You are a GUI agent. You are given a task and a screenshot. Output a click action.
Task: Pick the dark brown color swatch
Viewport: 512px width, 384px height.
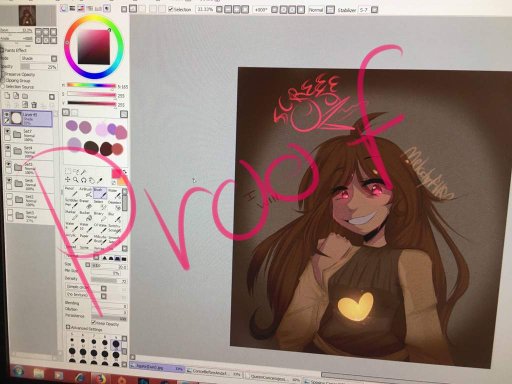[91, 147]
